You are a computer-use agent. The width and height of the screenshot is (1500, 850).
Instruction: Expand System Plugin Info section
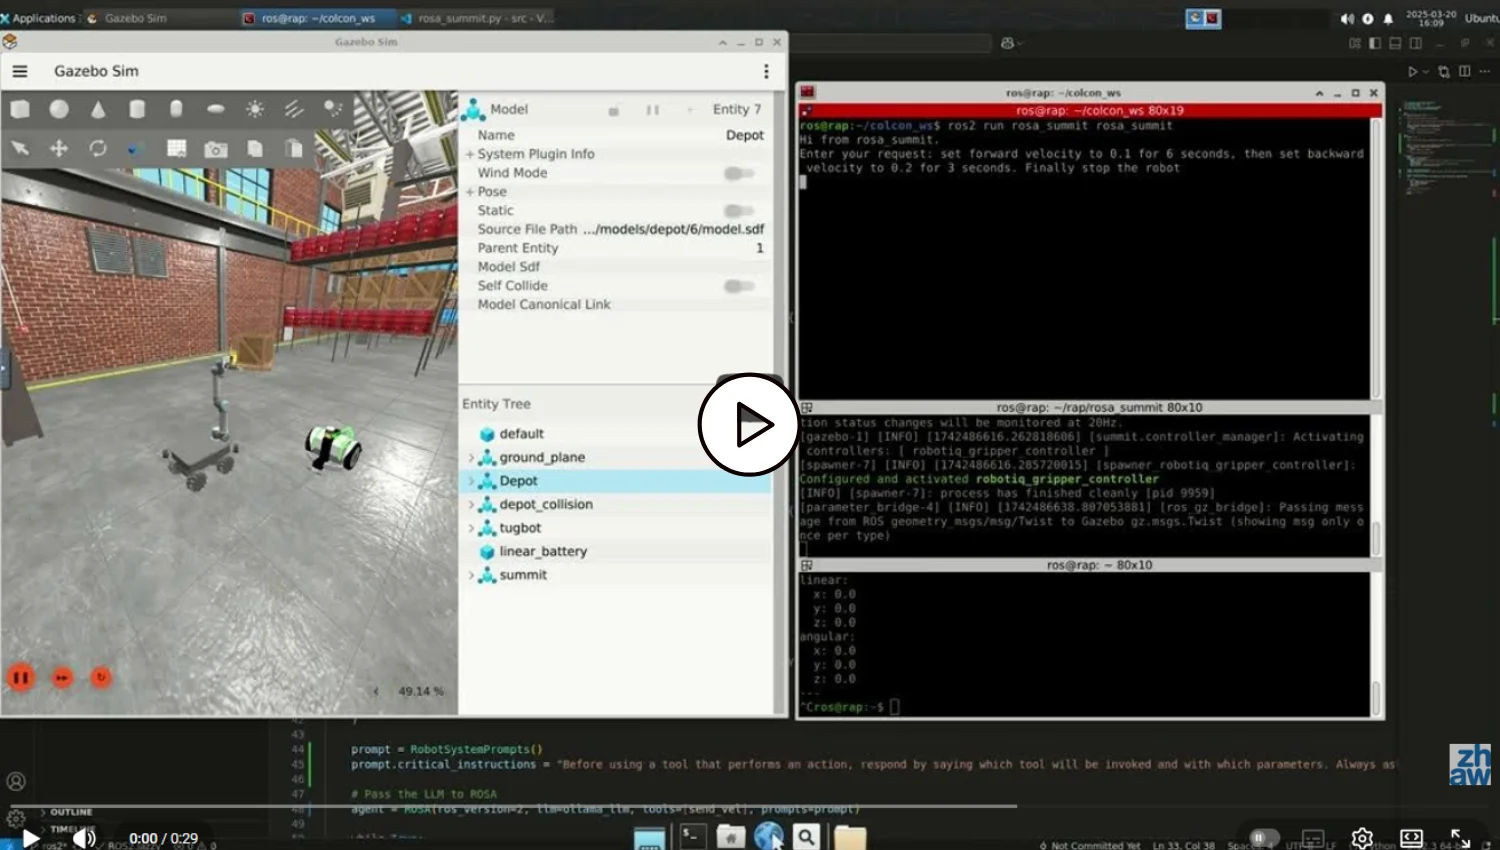click(470, 154)
